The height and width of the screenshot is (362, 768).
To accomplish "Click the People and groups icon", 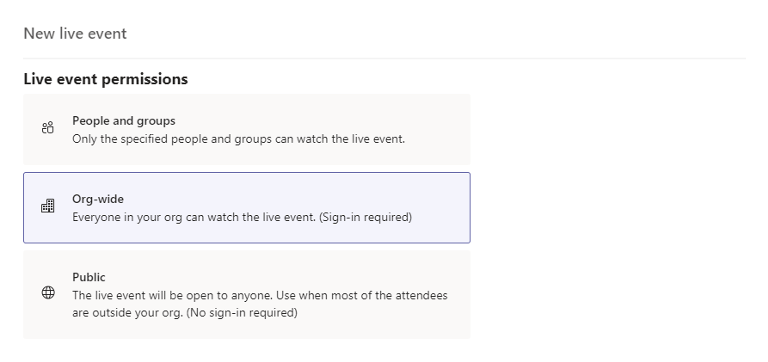I will 48,128.
